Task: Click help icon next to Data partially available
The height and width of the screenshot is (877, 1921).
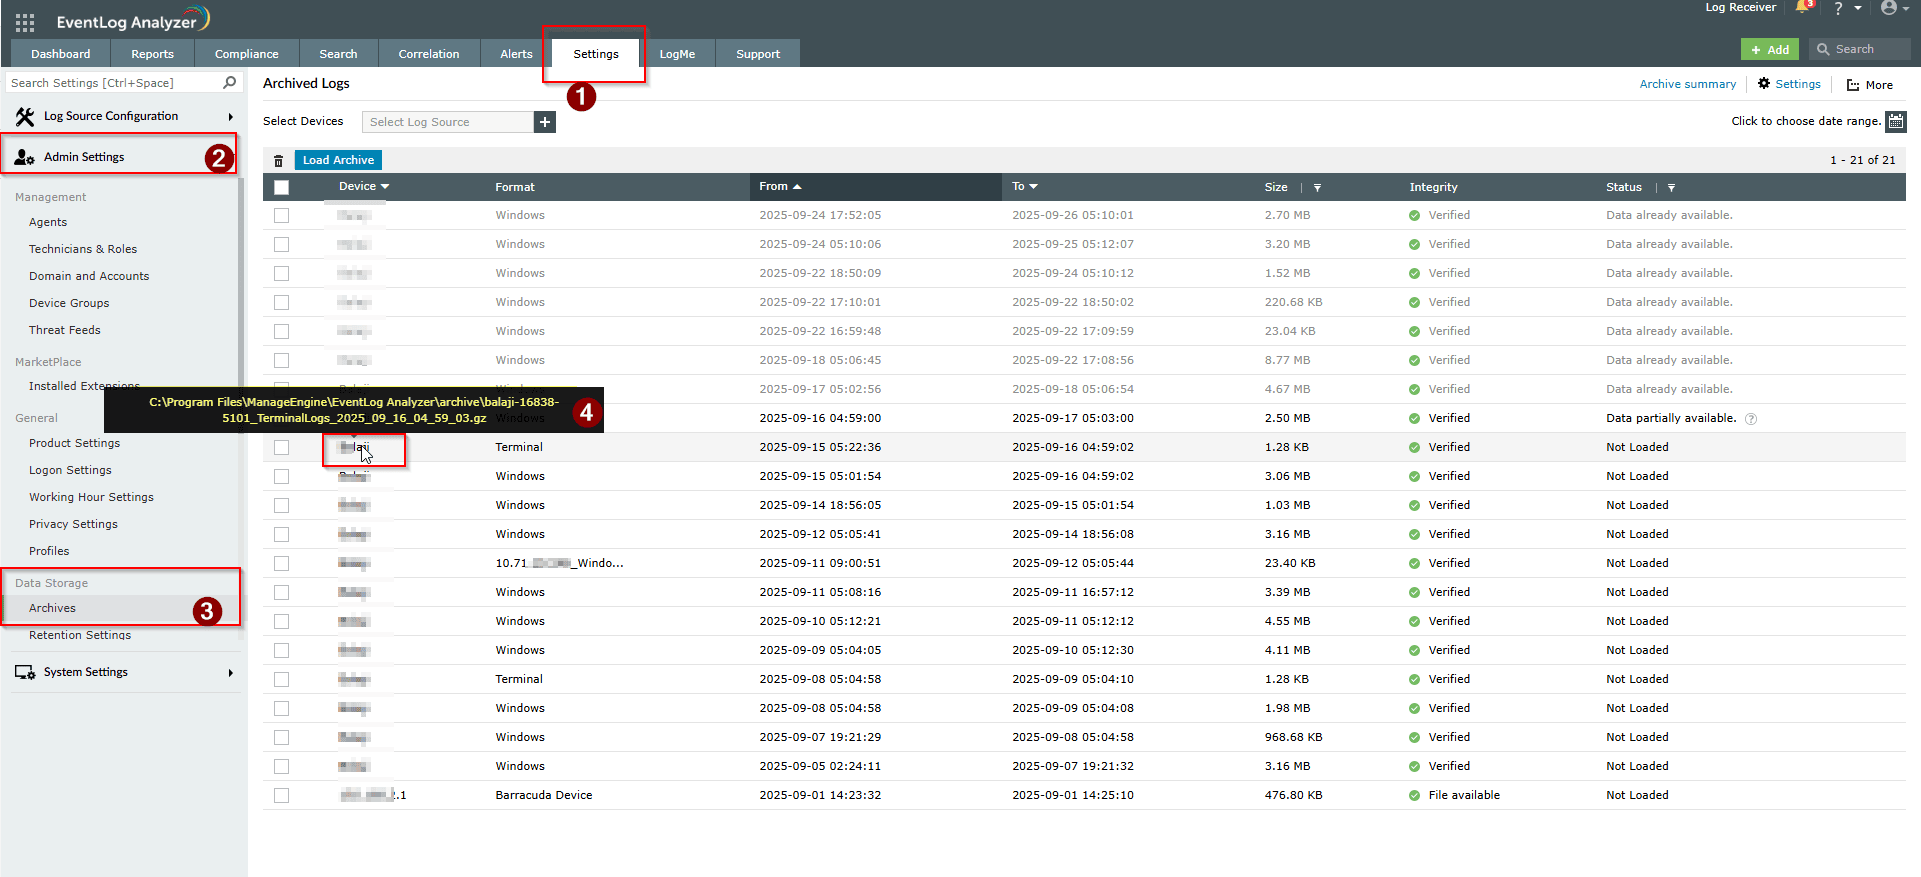Action: 1751,419
